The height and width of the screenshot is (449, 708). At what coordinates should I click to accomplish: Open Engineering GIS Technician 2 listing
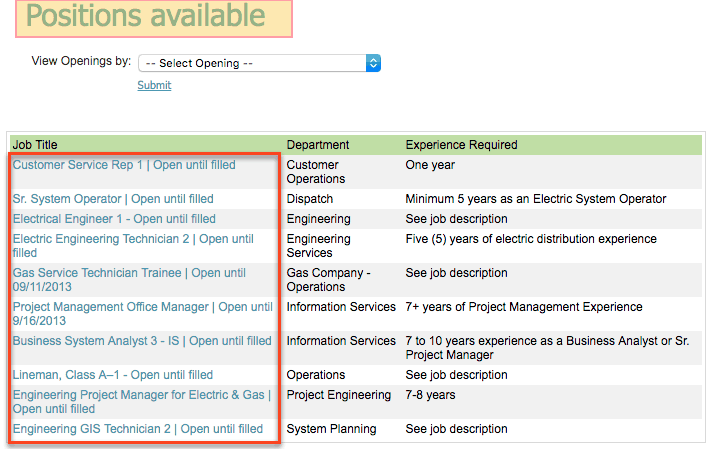pyautogui.click(x=138, y=429)
